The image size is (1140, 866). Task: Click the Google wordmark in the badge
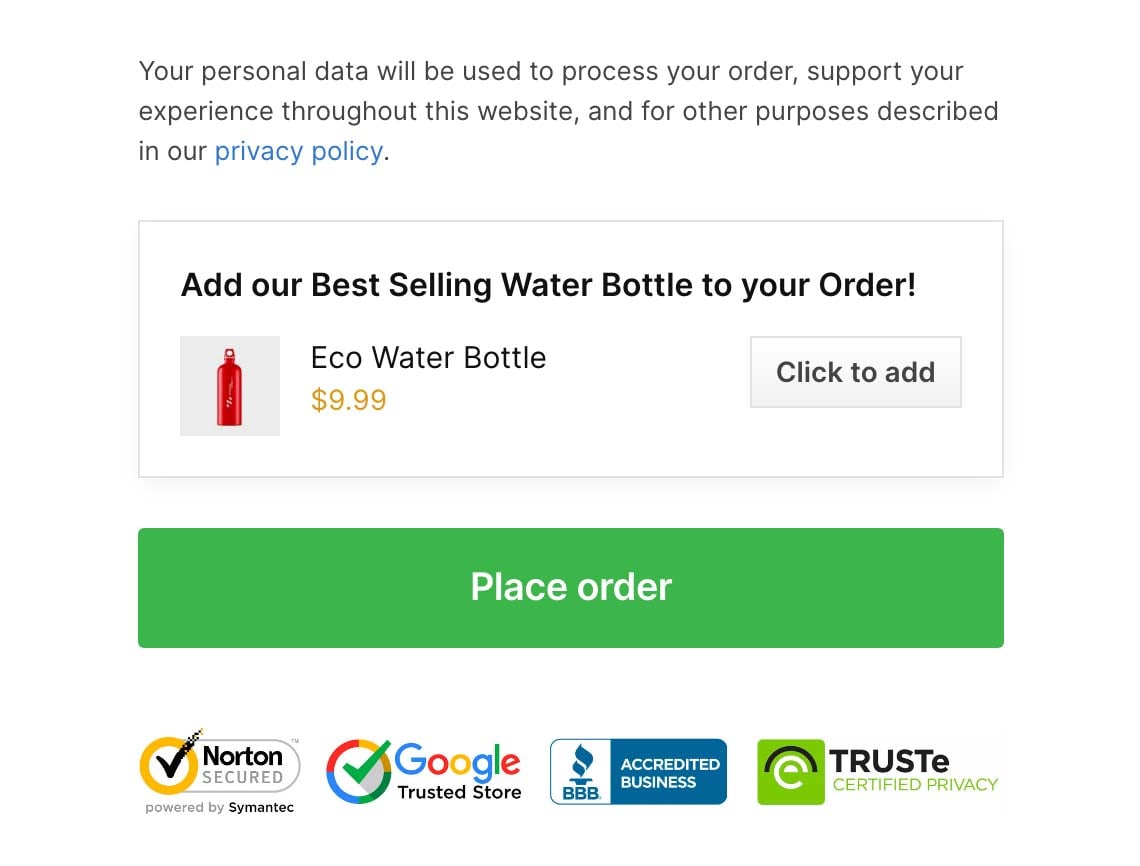click(457, 761)
